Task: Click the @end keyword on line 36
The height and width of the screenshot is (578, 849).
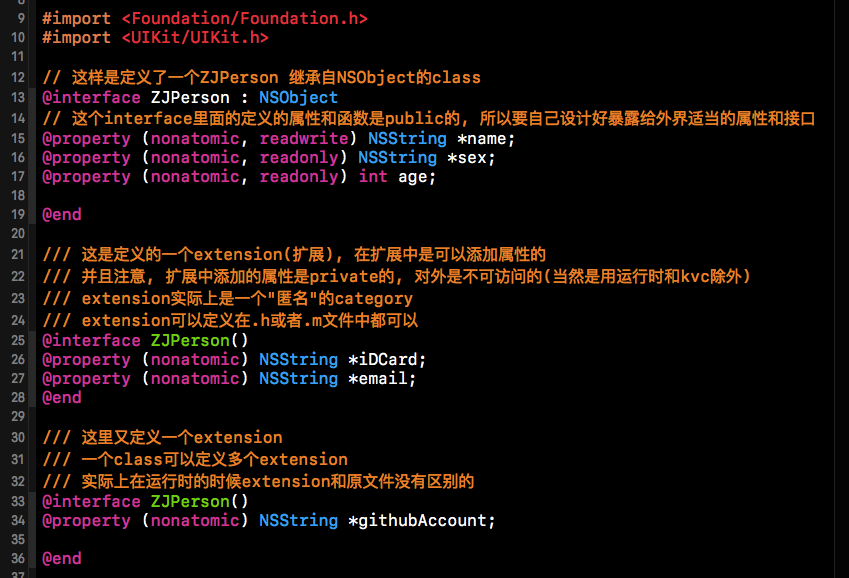Action: click(x=62, y=559)
